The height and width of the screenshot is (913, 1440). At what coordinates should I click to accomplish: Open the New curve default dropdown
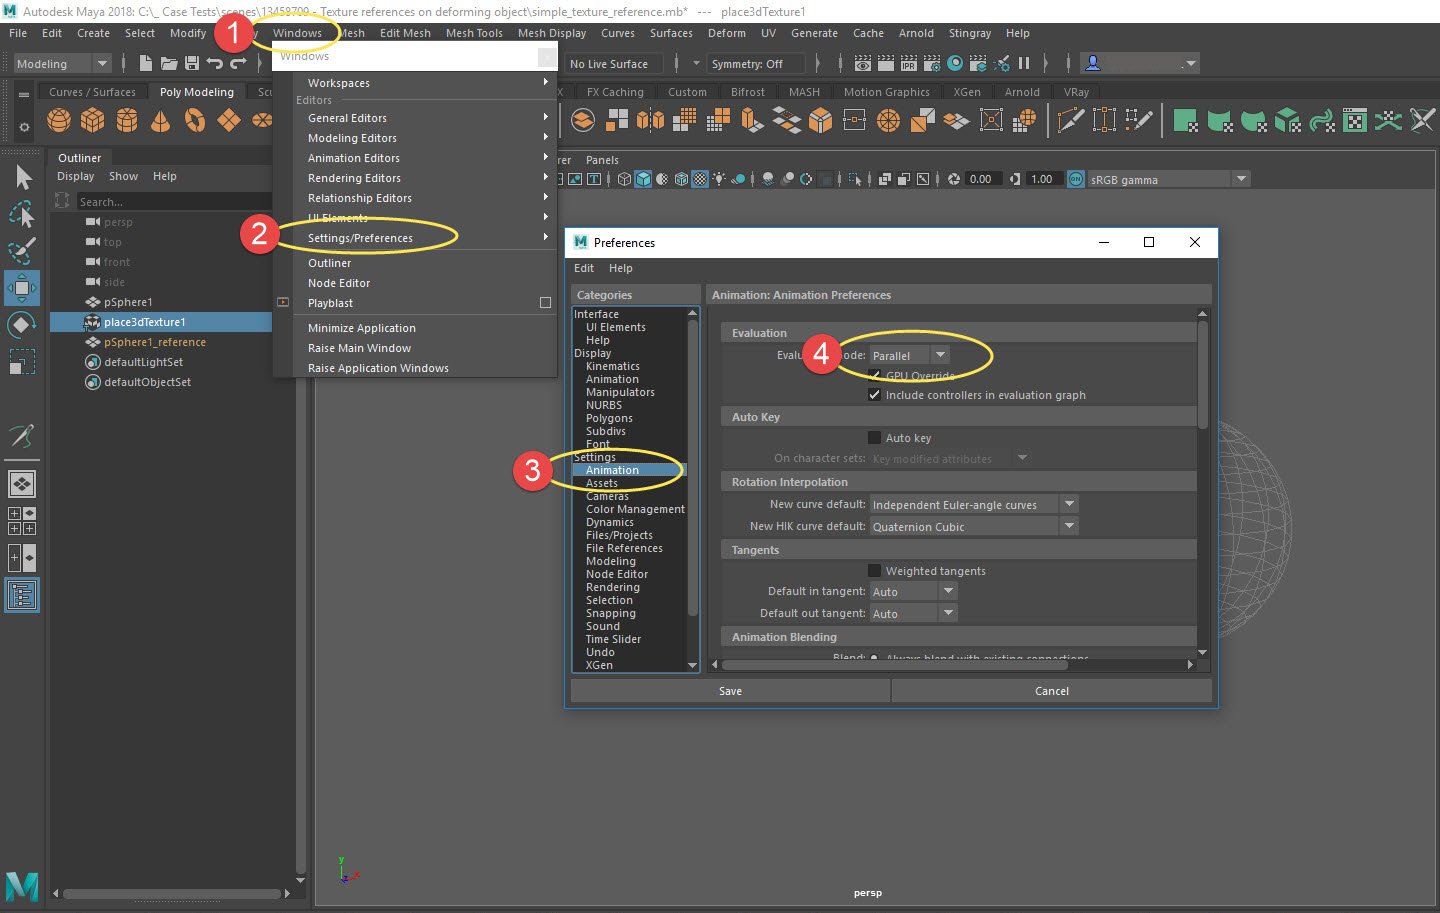point(974,504)
